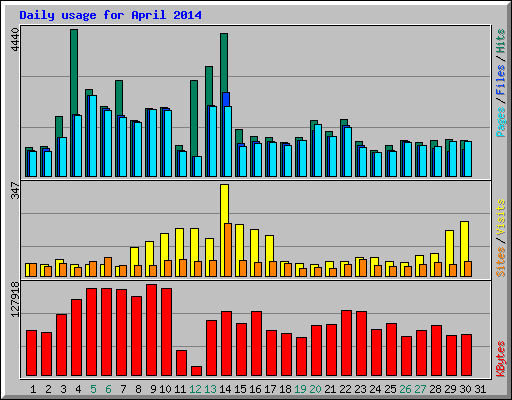Image resolution: width=512 pixels, height=400 pixels.
Task: Click the red KBytes bar for day 22
Action: tap(346, 343)
